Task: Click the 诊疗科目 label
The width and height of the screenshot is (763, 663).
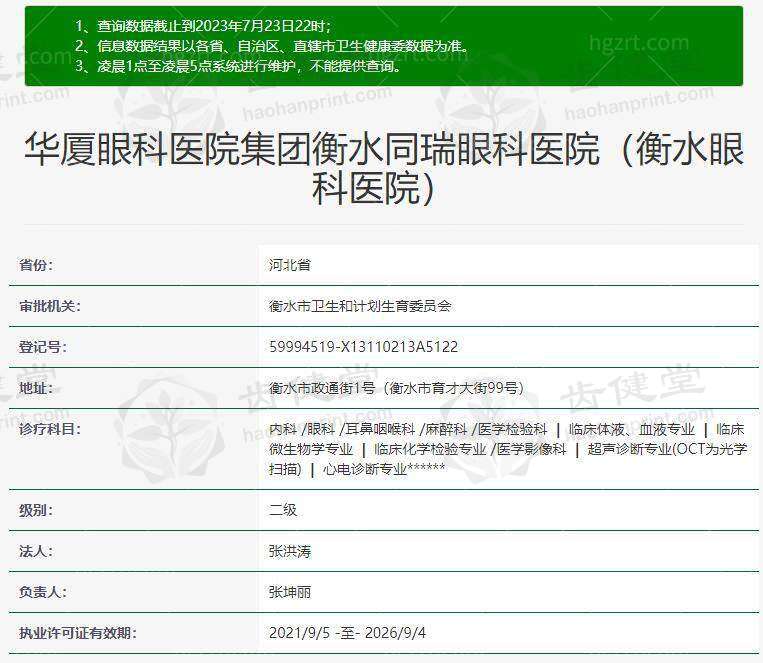Action: pyautogui.click(x=50, y=429)
